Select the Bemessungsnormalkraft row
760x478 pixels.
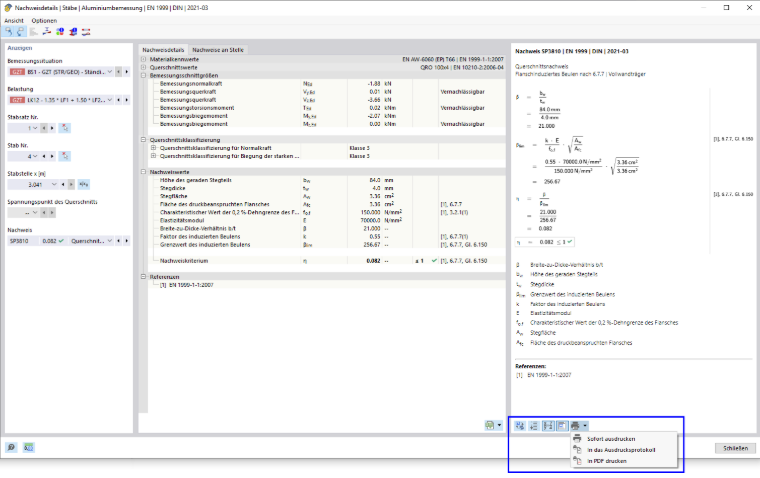[x=327, y=83]
